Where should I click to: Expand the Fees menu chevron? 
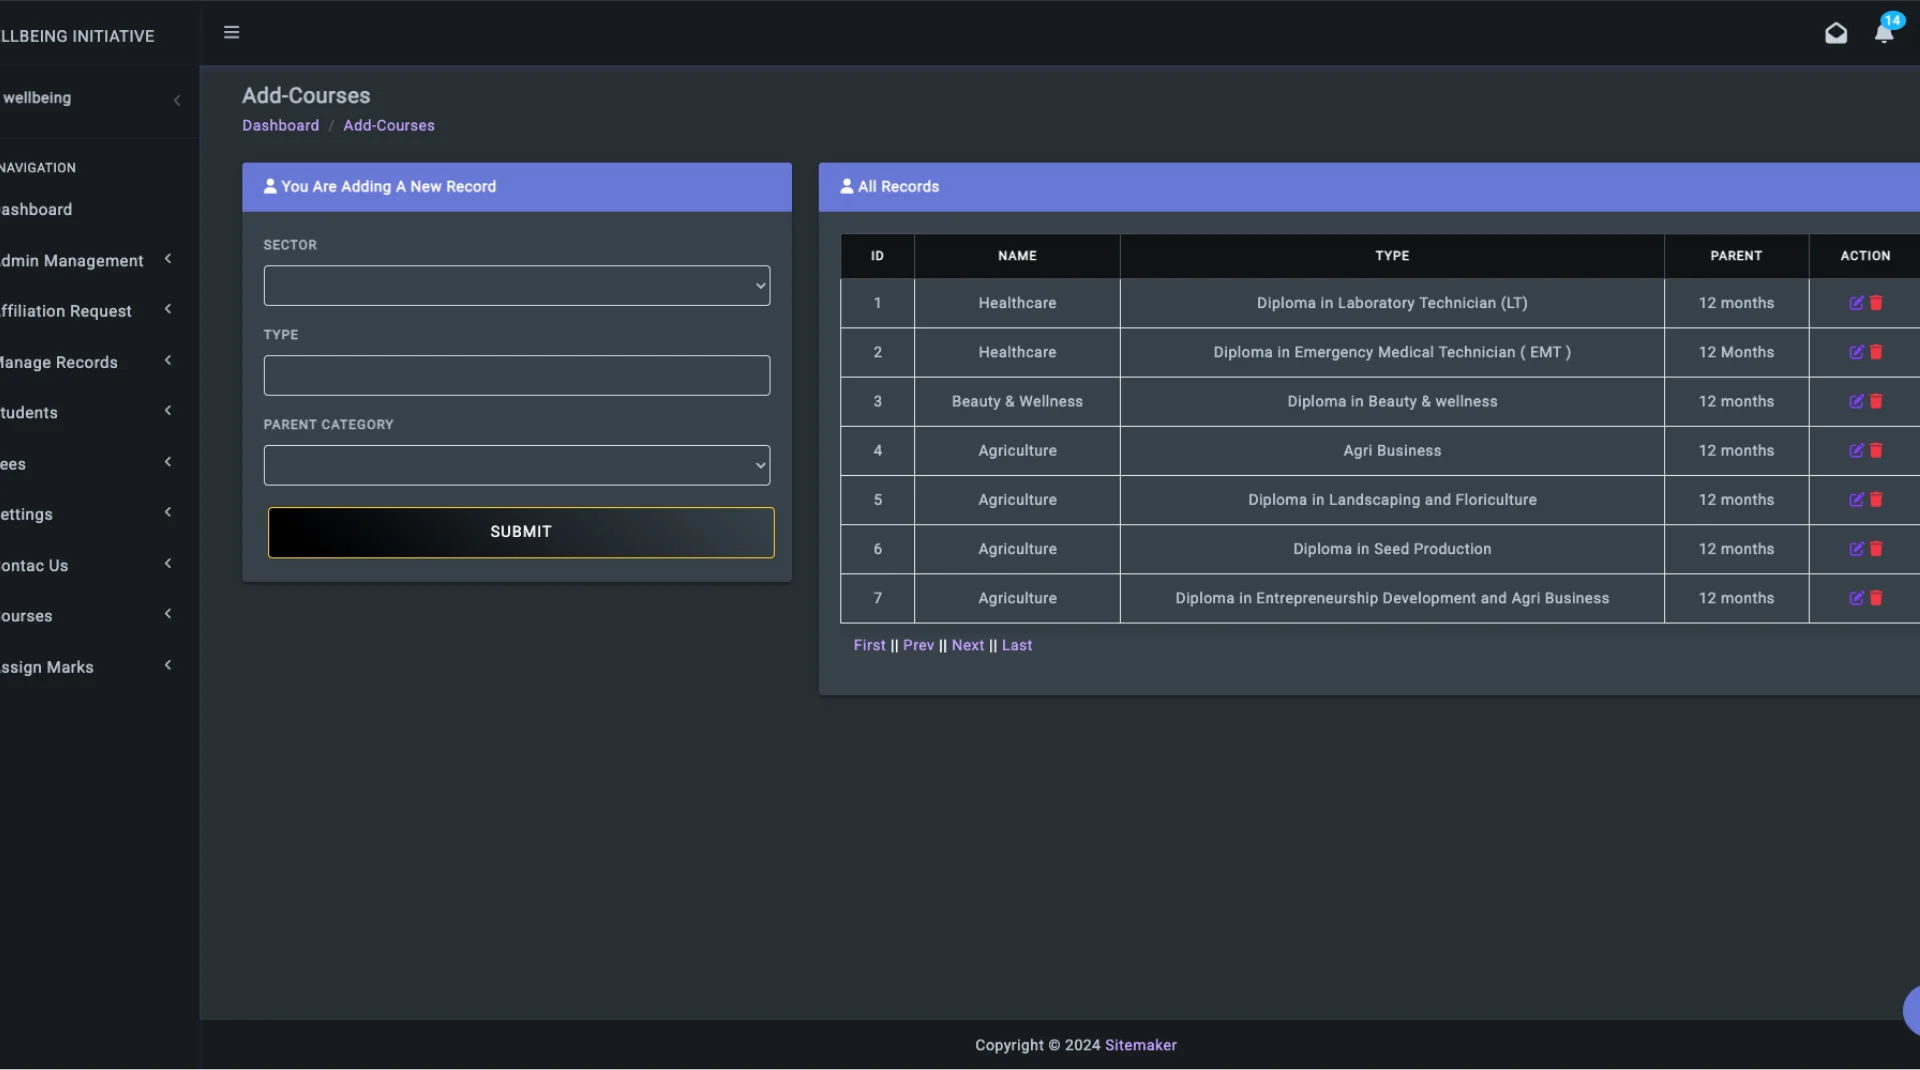point(168,462)
